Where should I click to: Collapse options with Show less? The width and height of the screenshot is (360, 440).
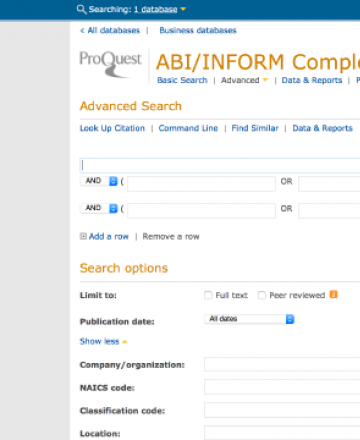(x=103, y=342)
